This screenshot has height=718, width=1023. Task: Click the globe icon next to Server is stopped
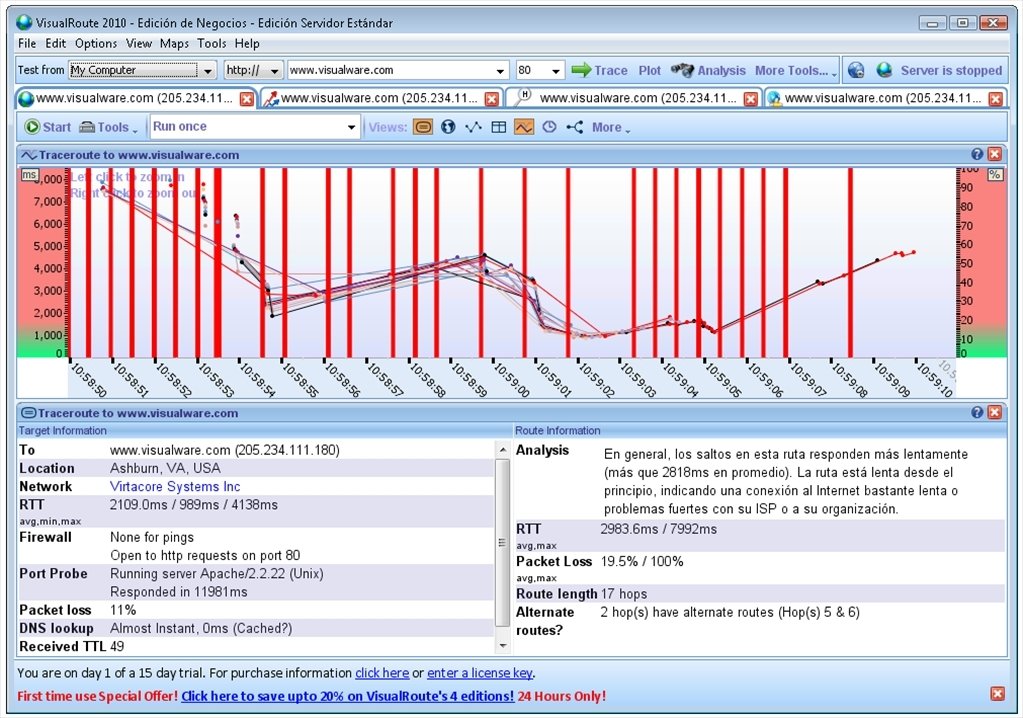[885, 70]
